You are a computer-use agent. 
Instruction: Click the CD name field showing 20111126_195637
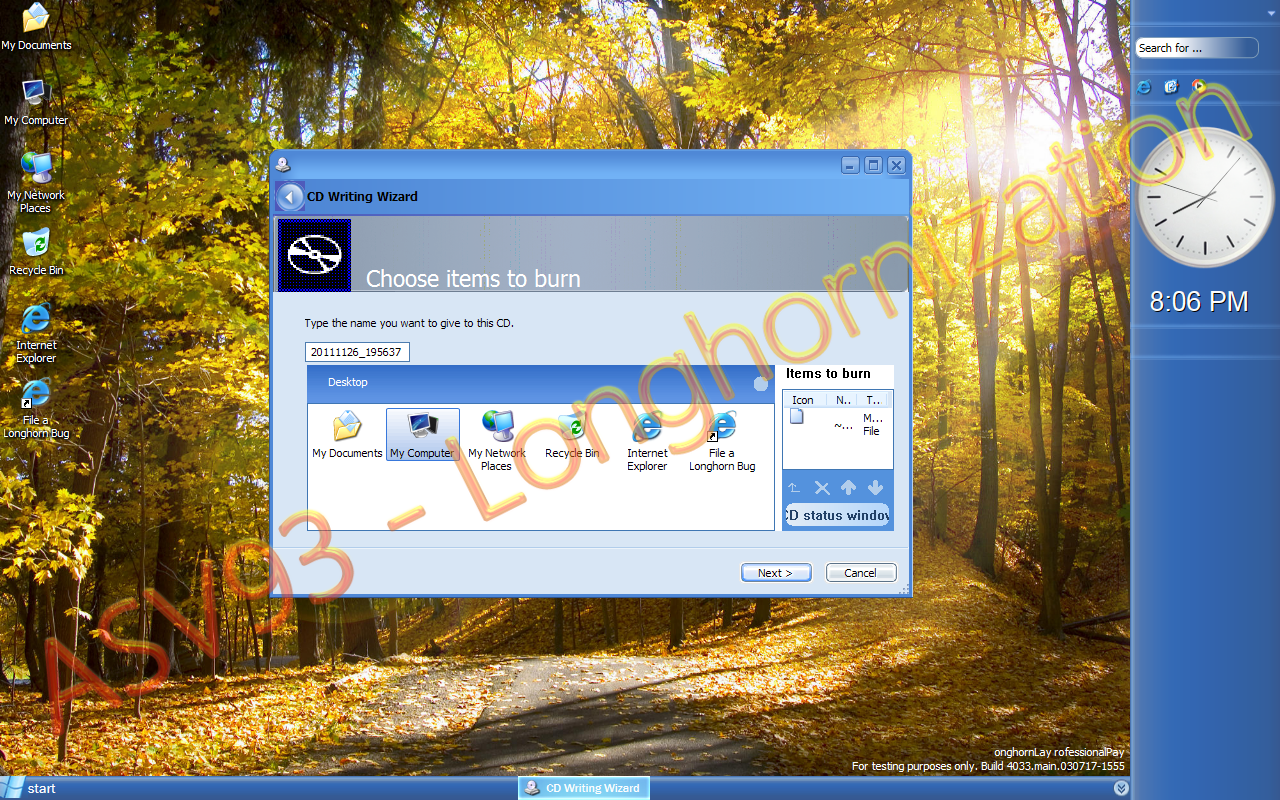point(357,351)
